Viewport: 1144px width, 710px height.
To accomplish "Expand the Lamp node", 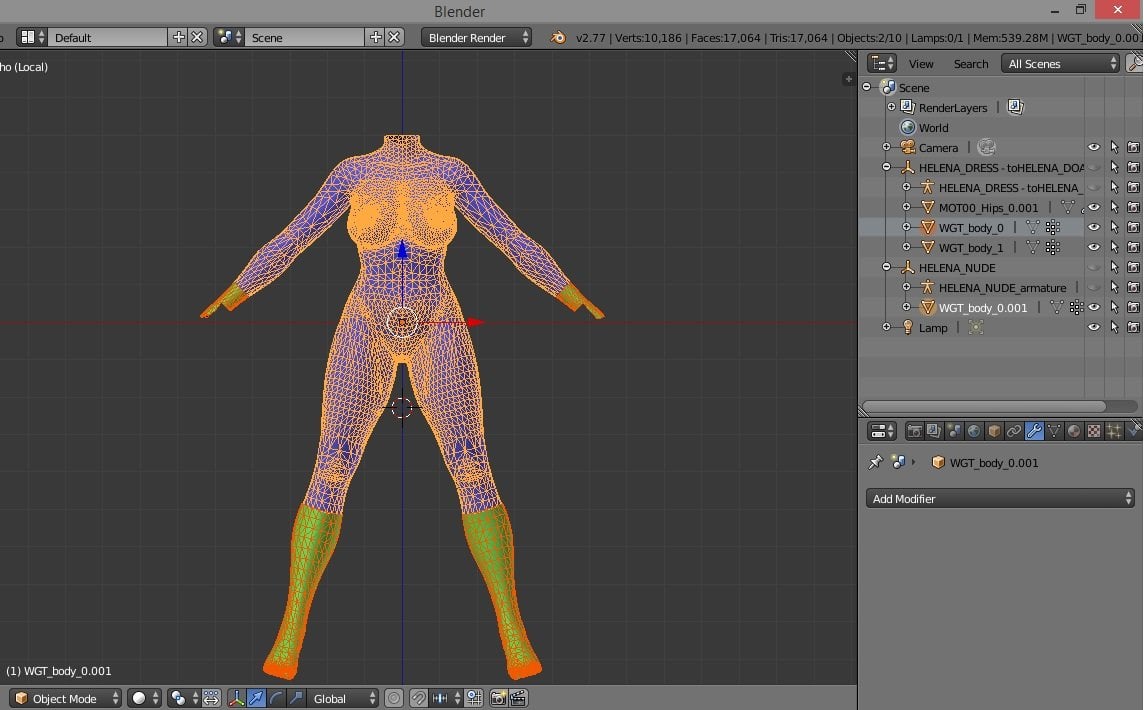I will click(x=886, y=327).
